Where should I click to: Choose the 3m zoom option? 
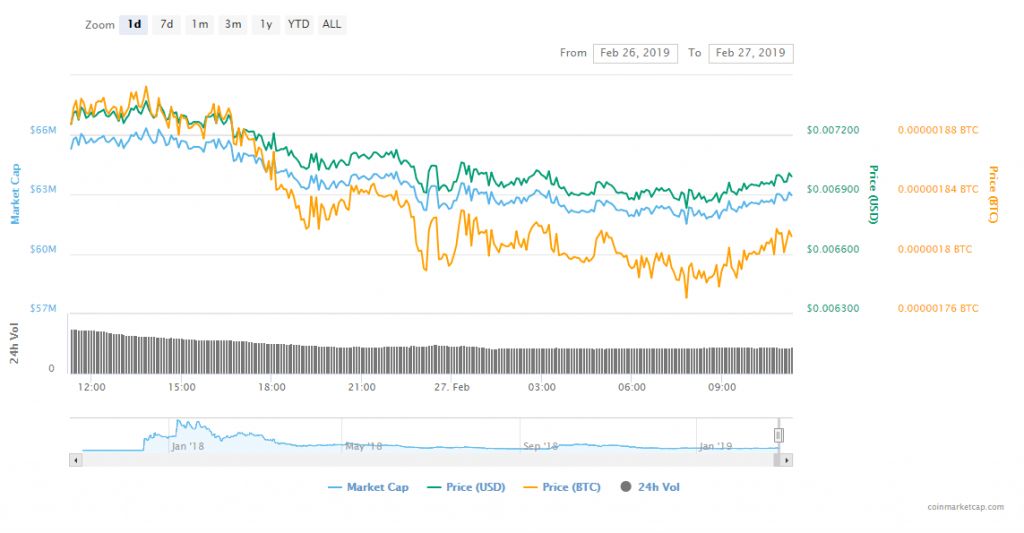click(x=233, y=25)
